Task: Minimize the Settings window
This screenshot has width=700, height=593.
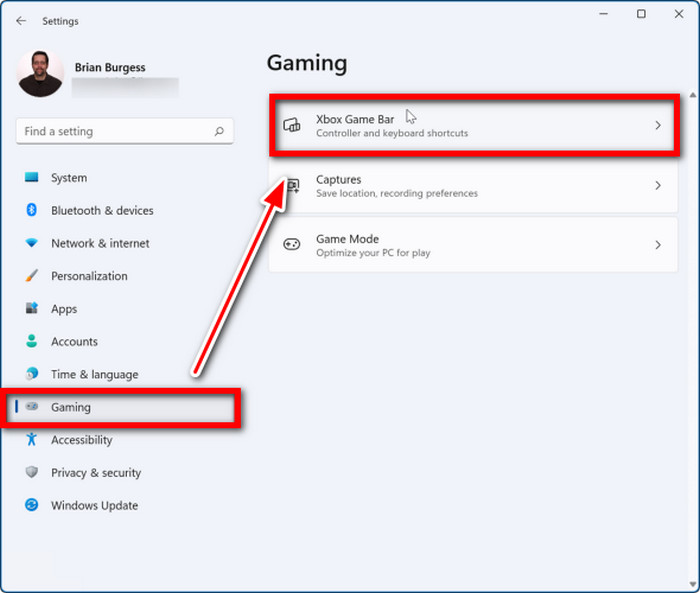Action: (604, 14)
